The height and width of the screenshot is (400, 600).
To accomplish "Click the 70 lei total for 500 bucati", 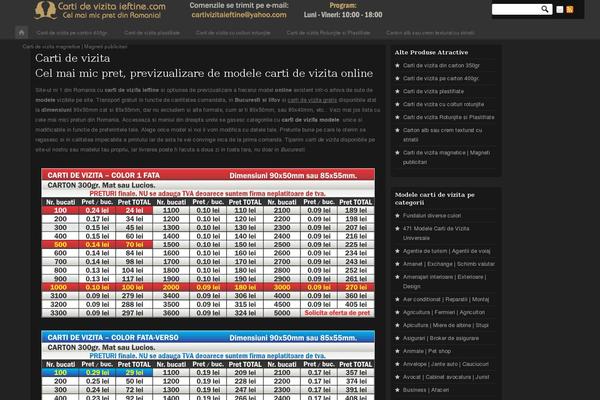I will 134,244.
